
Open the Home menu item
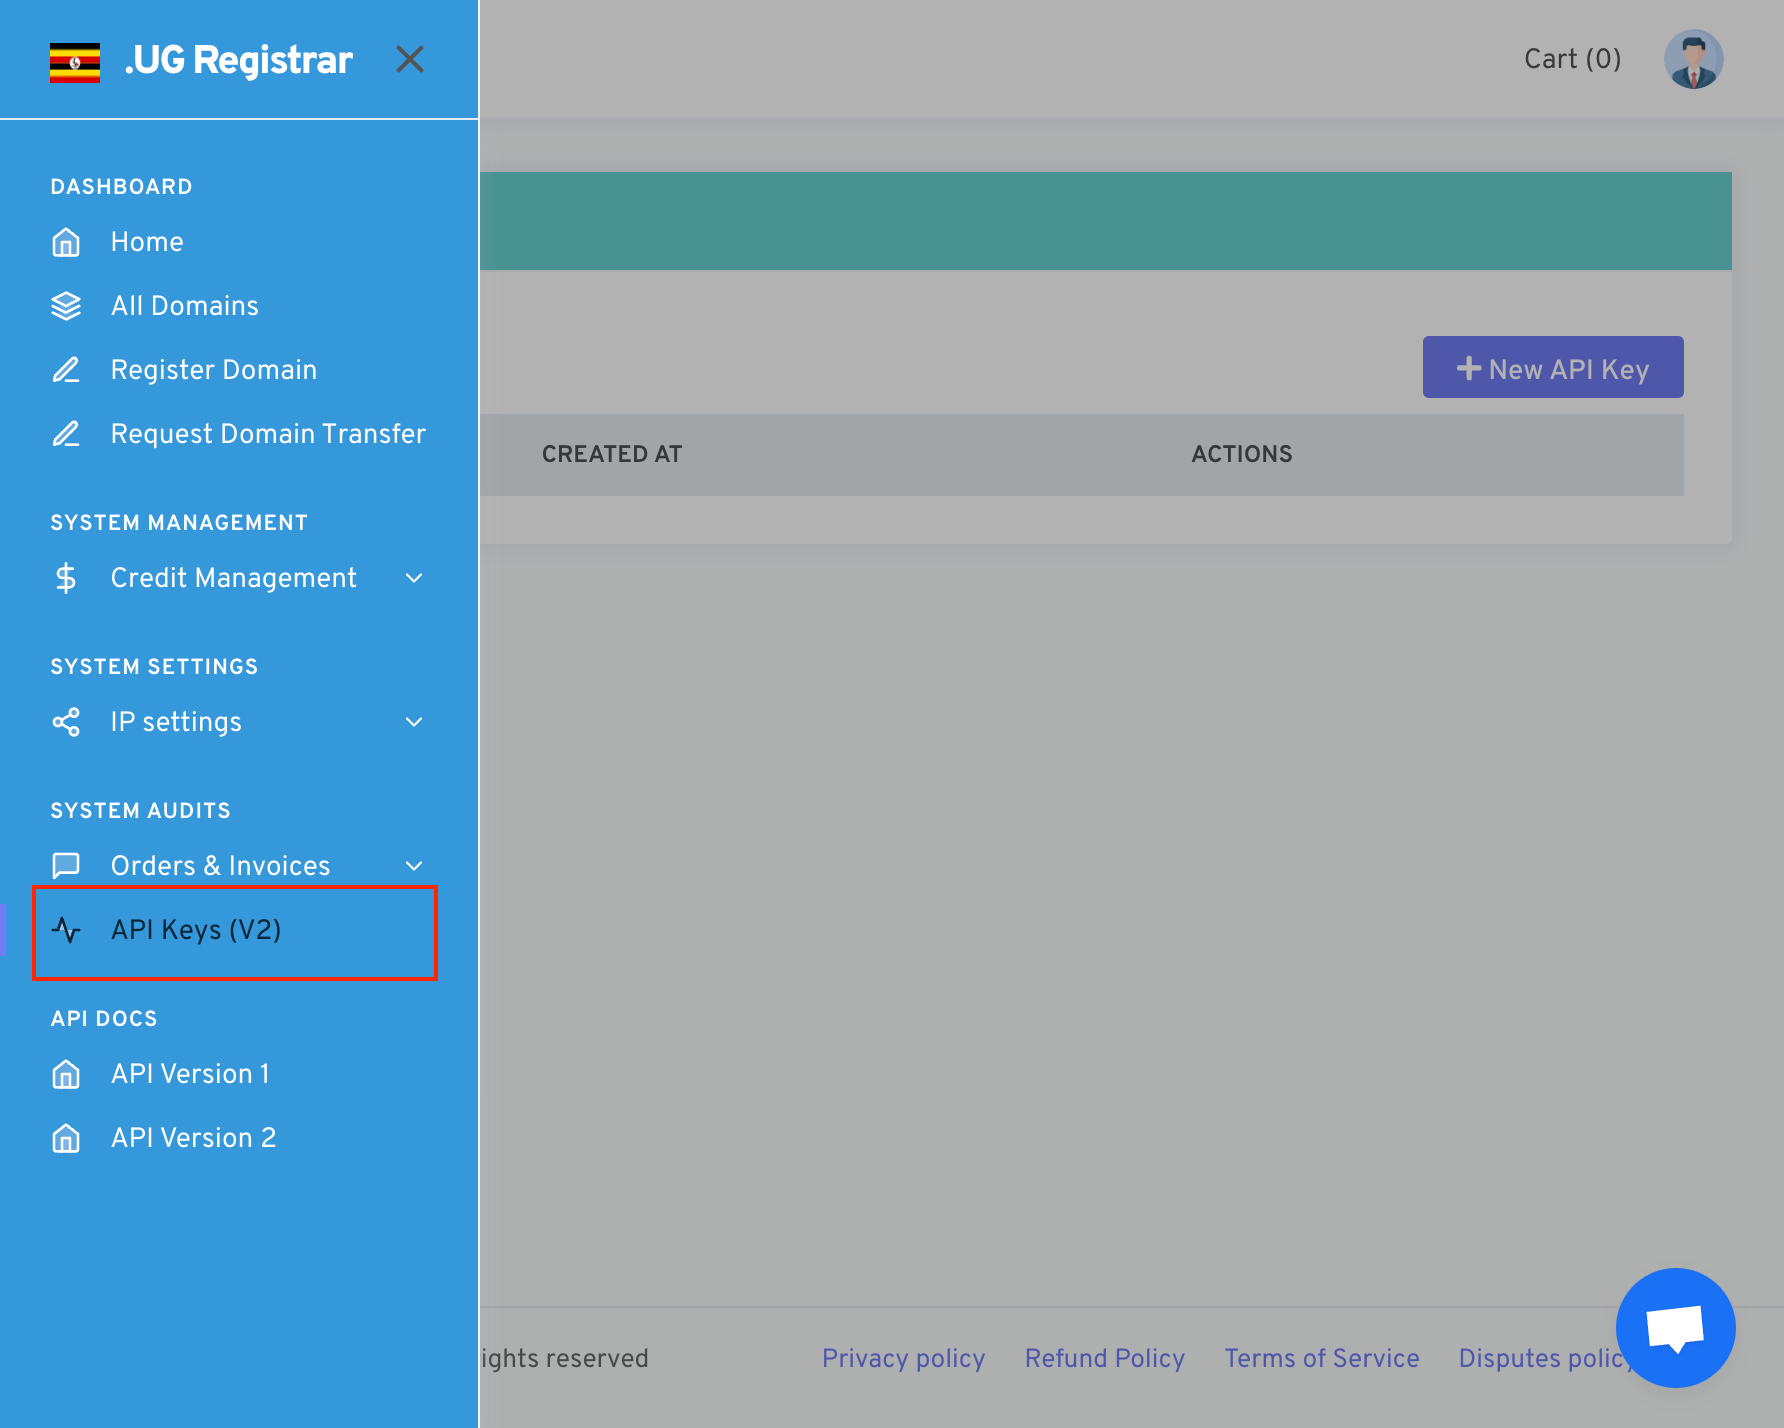[147, 242]
